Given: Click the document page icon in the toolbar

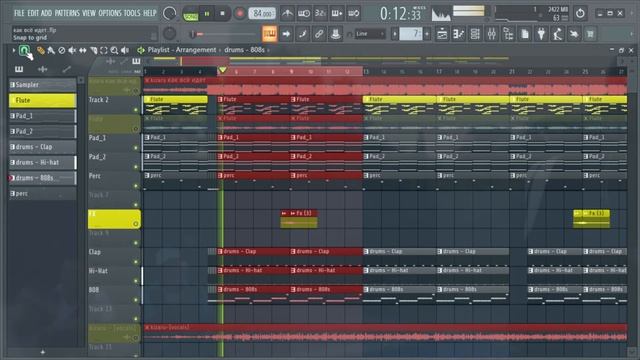Looking at the screenshot, I should [525, 34].
